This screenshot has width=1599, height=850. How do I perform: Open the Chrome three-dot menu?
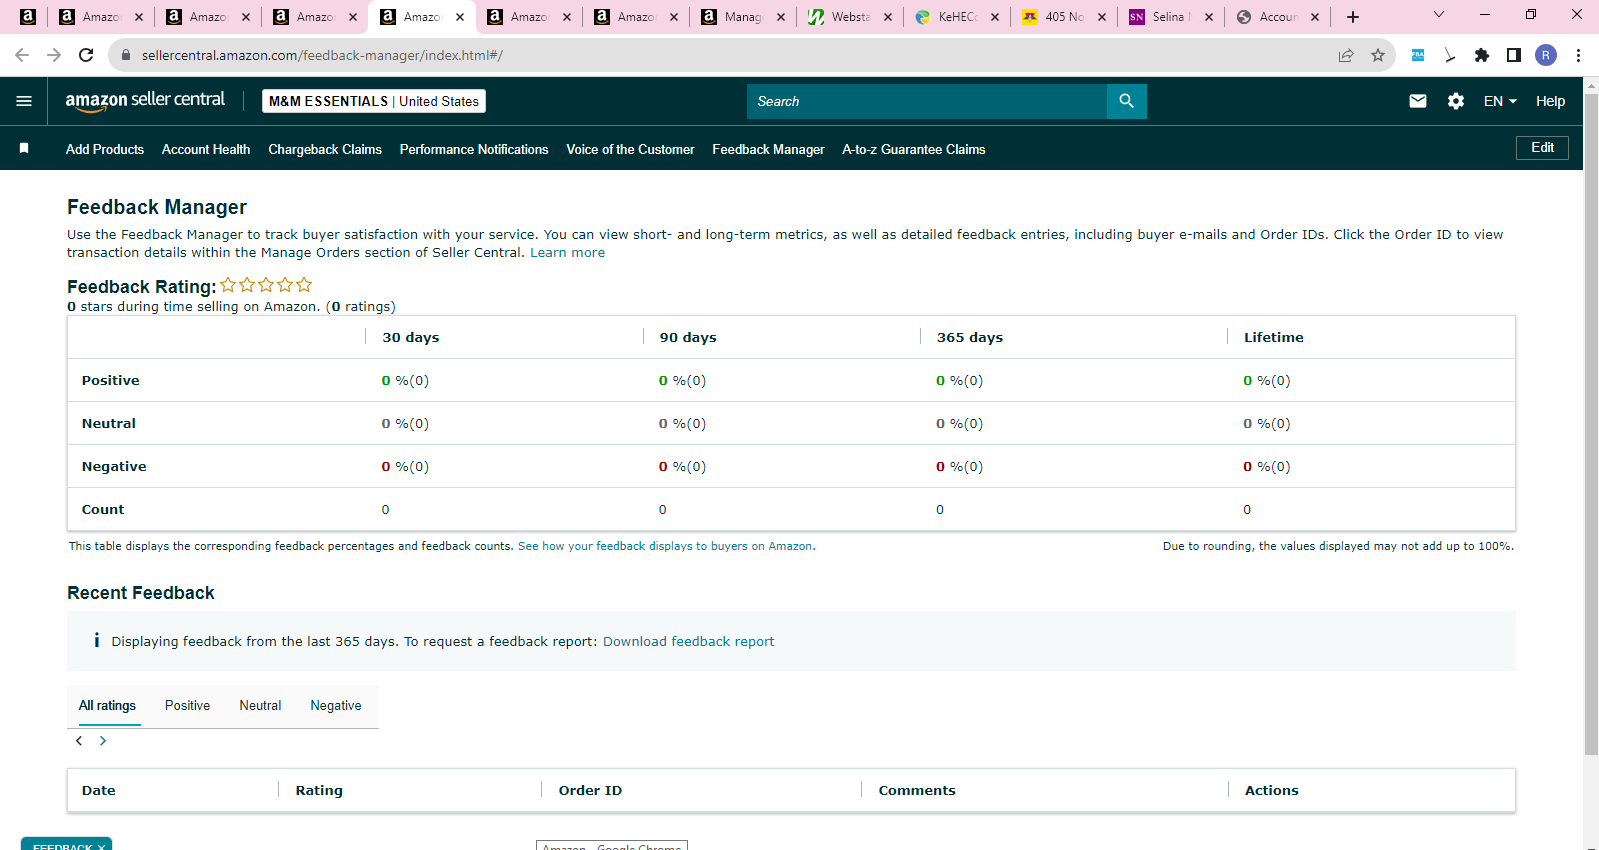(x=1578, y=55)
